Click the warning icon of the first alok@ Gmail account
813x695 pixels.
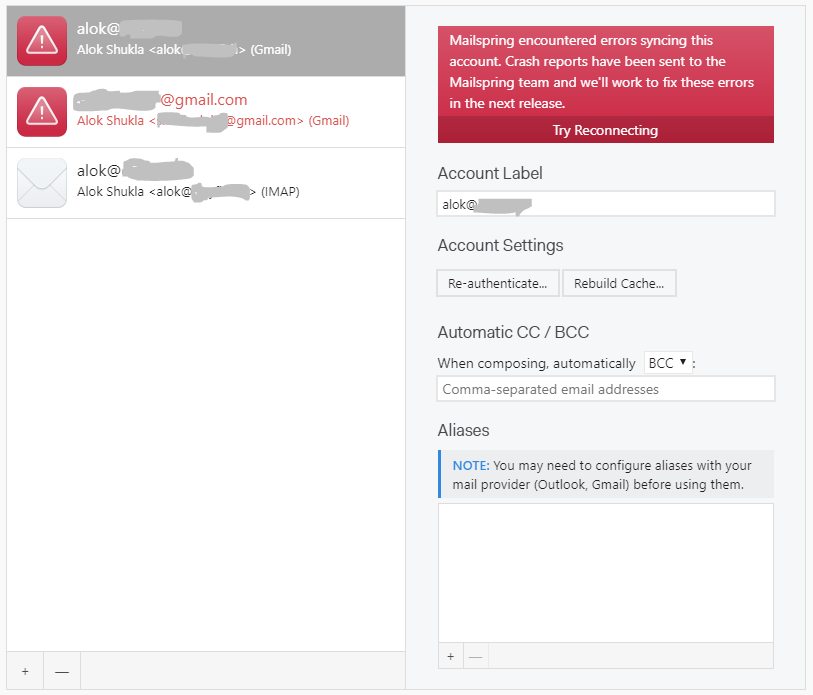[42, 41]
